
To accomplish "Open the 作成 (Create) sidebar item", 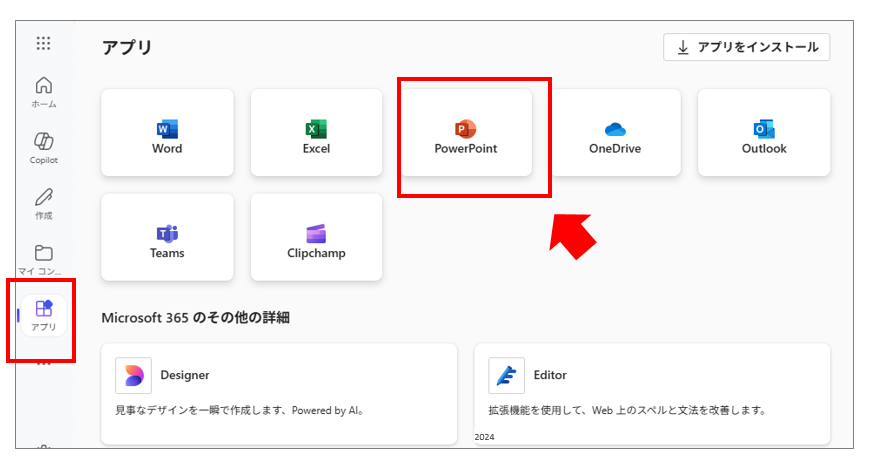I will (x=43, y=204).
